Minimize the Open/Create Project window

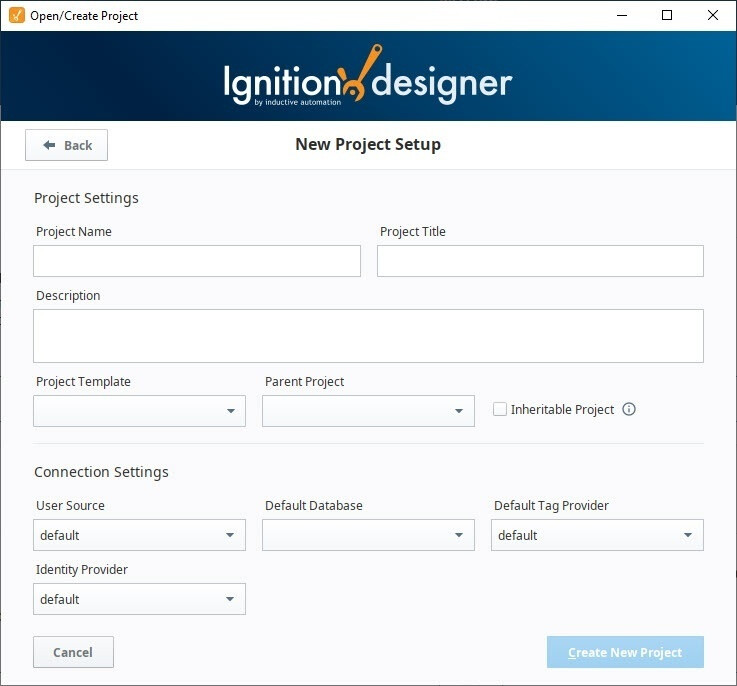(x=622, y=16)
